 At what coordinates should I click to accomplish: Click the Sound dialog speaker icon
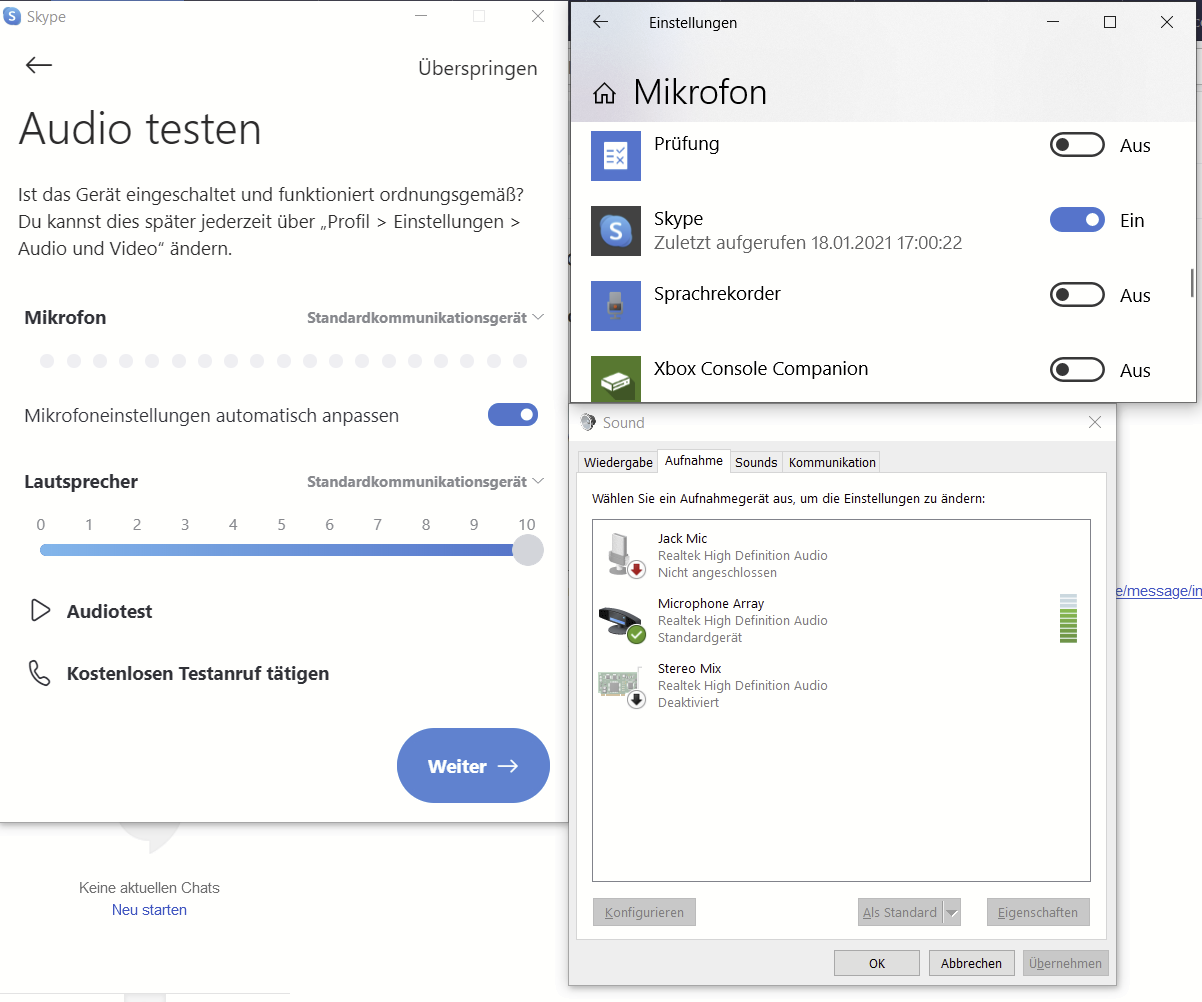(x=588, y=423)
